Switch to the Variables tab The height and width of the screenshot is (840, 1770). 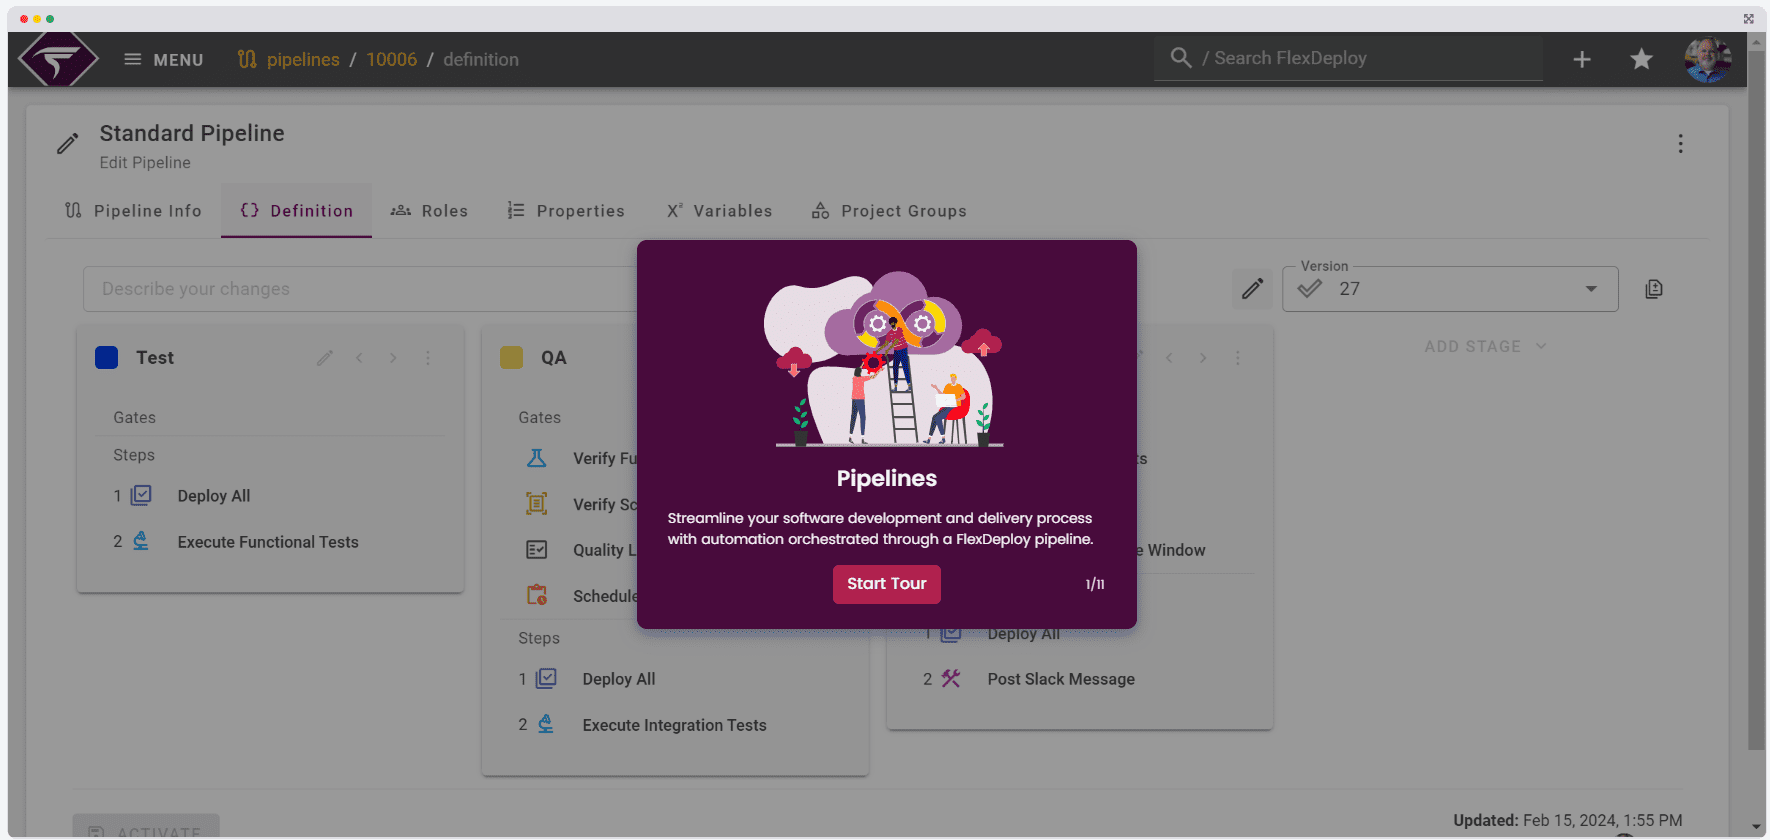[720, 211]
